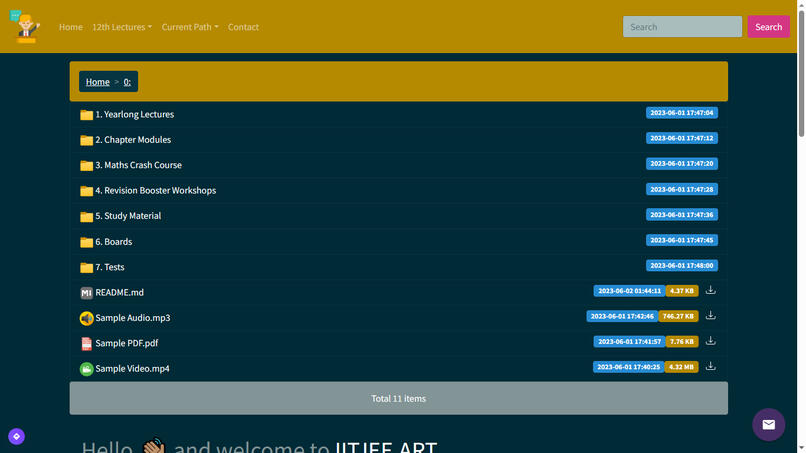Open the README.md file

pos(119,292)
